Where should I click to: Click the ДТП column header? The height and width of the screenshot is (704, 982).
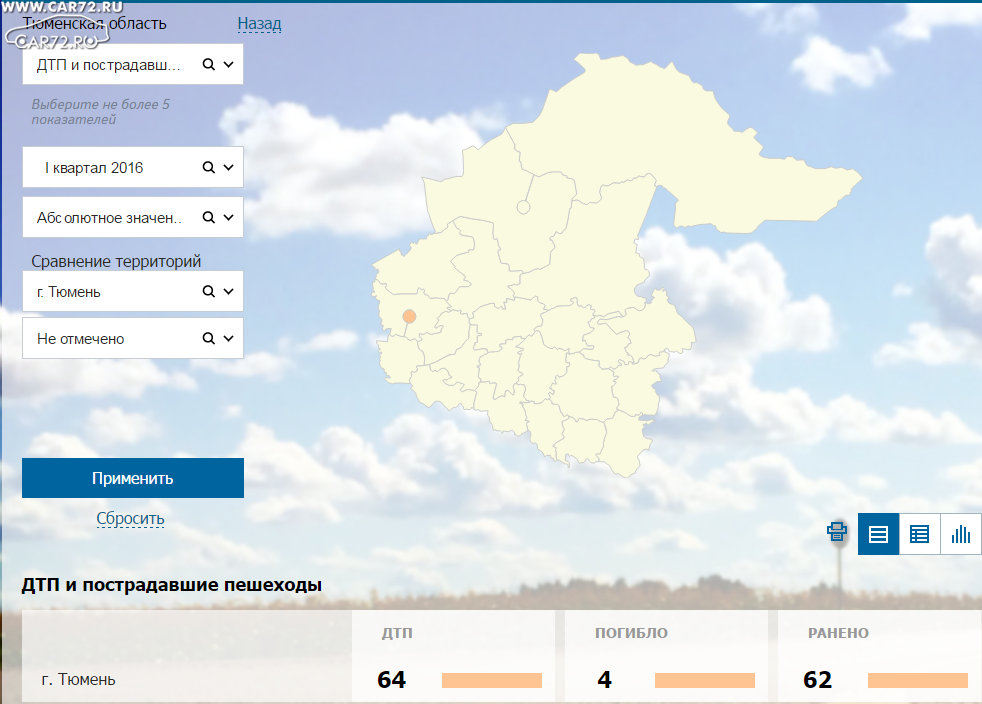click(x=397, y=633)
